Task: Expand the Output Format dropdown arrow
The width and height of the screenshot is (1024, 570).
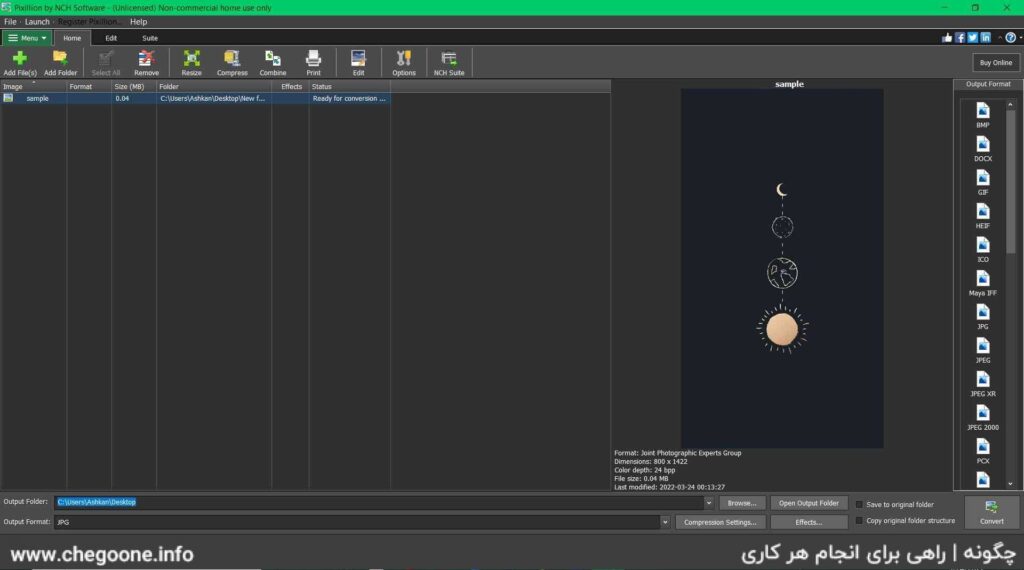Action: 665,522
